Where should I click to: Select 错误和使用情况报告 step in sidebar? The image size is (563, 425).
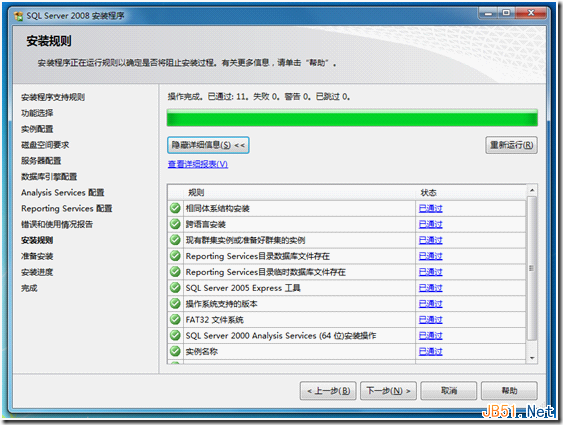57,224
